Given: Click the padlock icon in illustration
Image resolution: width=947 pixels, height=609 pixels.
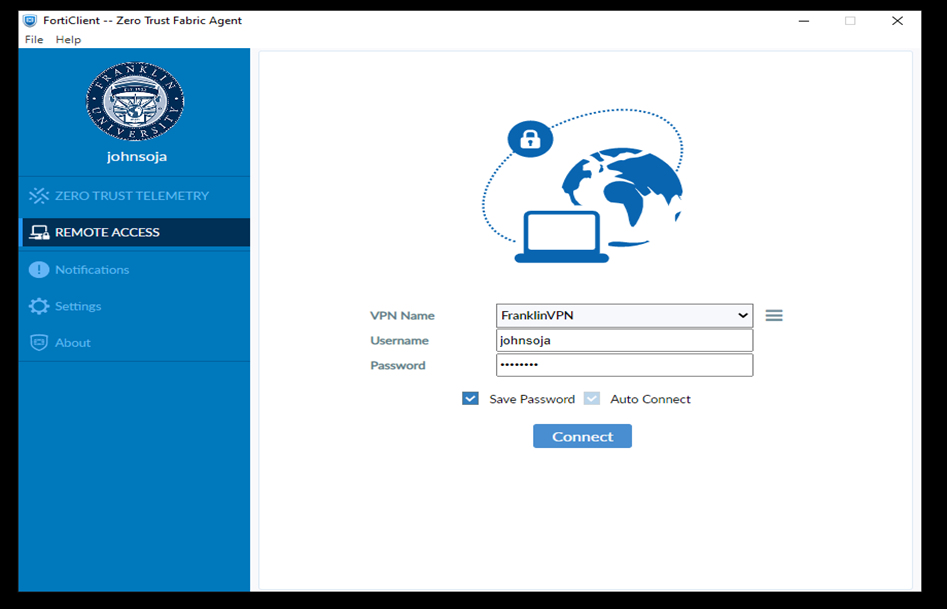Looking at the screenshot, I should (530, 138).
